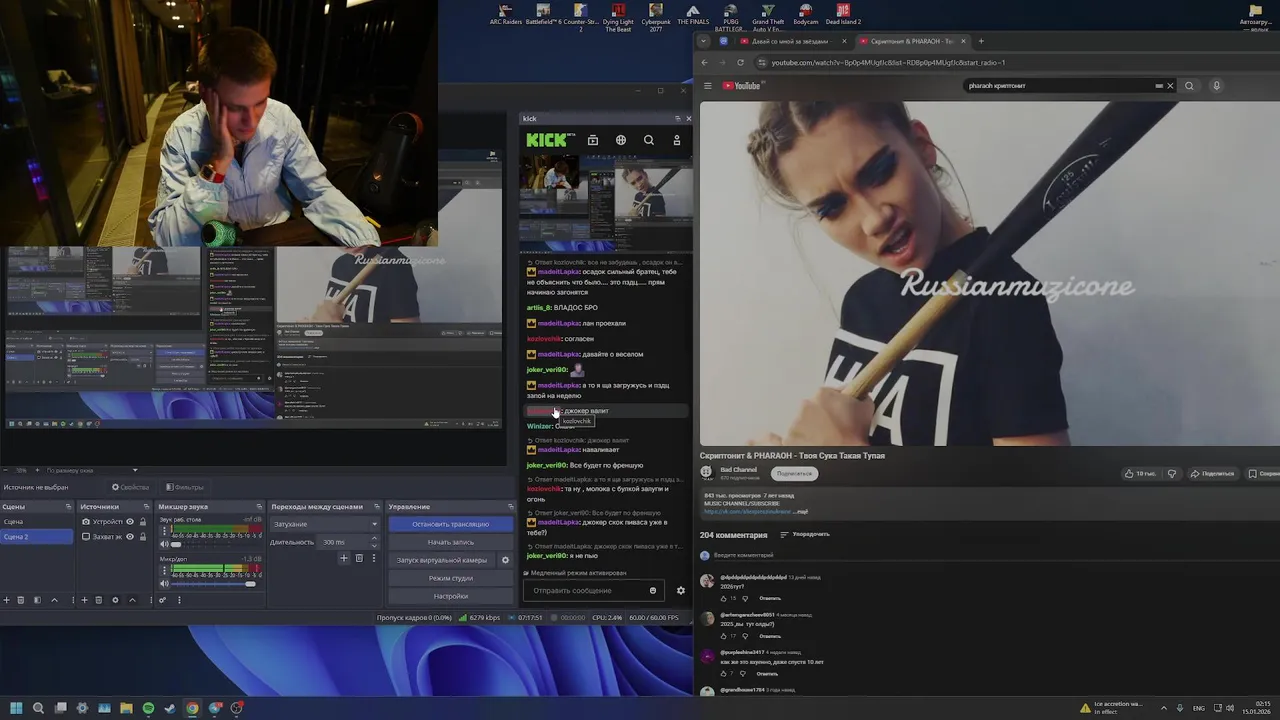Viewport: 1280px width, 720px height.
Task: Open Kick user profile icon
Action: pyautogui.click(x=677, y=140)
